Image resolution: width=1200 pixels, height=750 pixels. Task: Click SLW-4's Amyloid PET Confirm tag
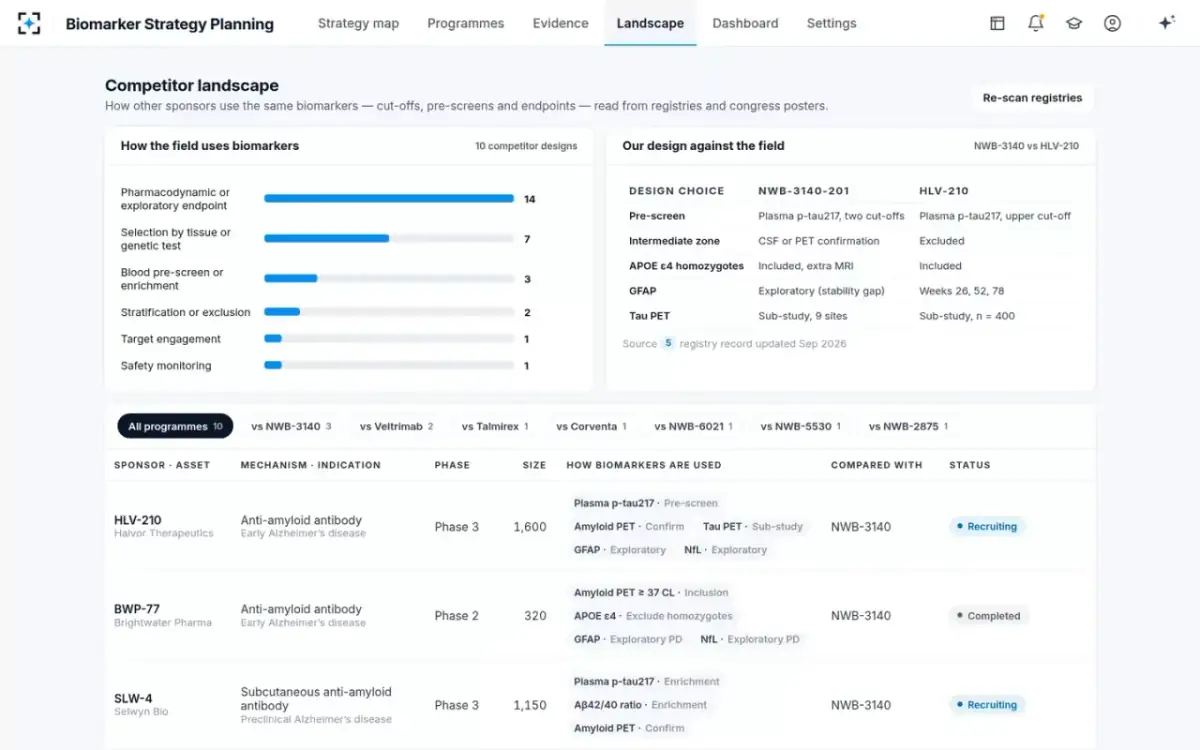(x=629, y=728)
